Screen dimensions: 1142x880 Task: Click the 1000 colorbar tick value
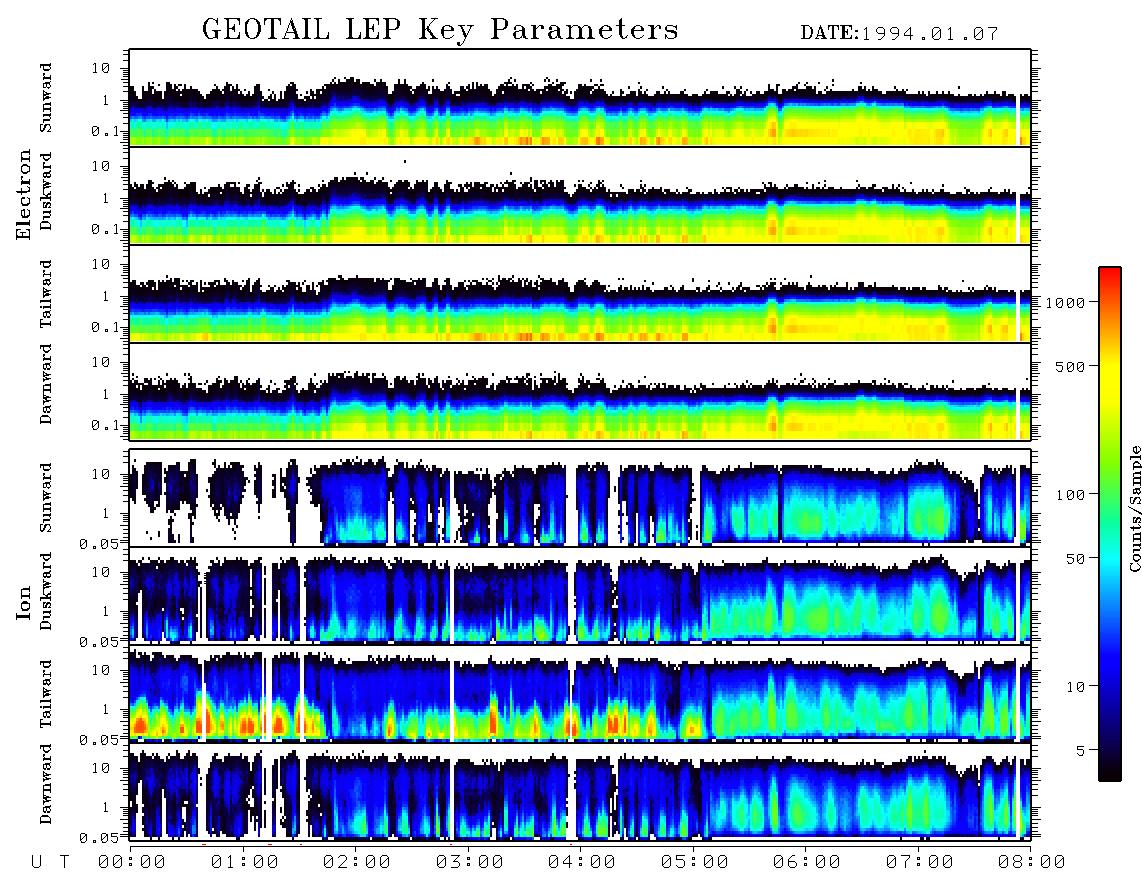point(1065,302)
